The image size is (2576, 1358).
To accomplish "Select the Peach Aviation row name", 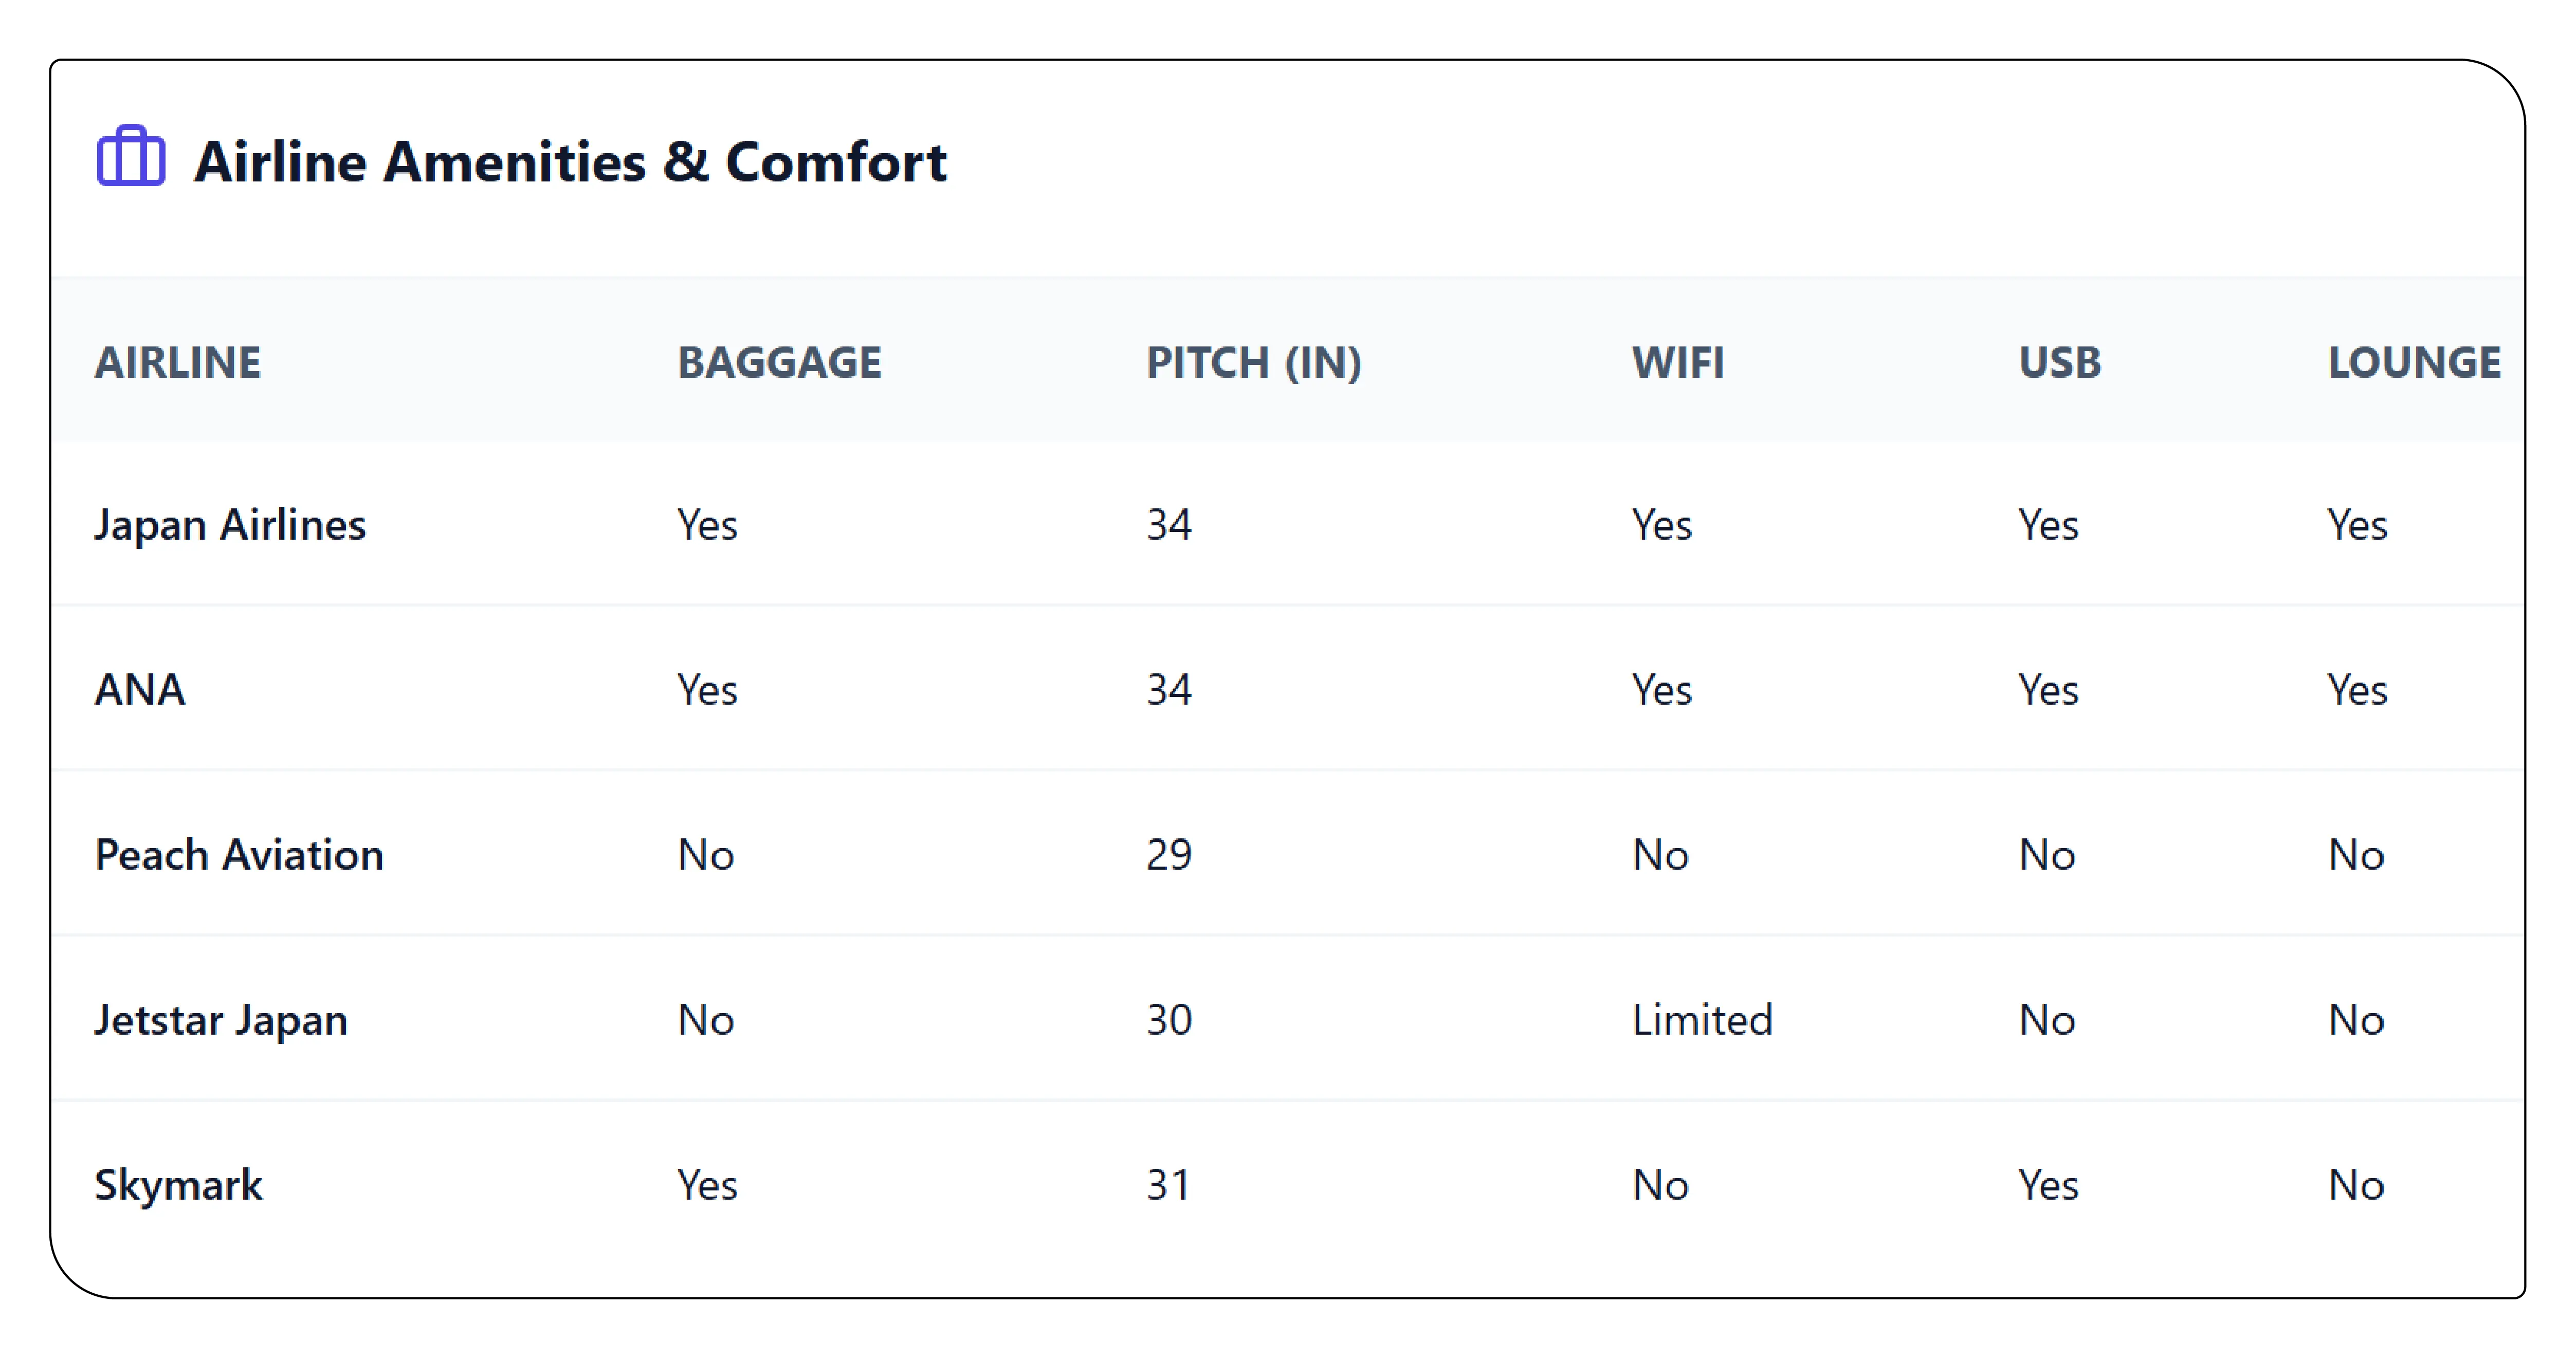I will point(239,855).
